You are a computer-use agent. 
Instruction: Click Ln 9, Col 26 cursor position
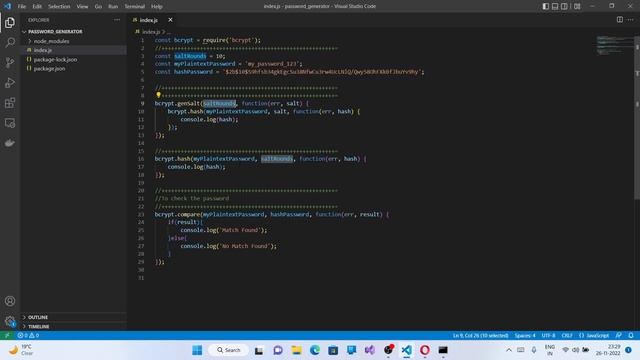[480, 335]
